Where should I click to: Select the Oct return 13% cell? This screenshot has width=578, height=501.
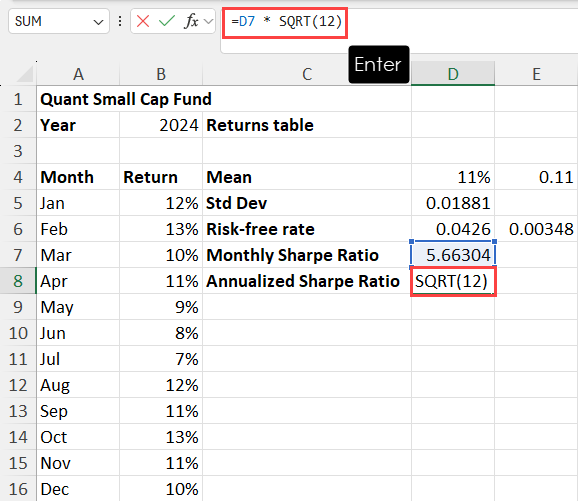(161, 437)
